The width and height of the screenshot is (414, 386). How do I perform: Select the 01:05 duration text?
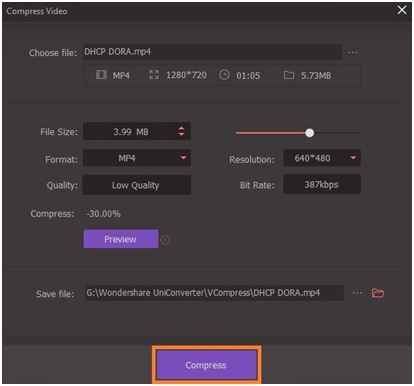[248, 76]
